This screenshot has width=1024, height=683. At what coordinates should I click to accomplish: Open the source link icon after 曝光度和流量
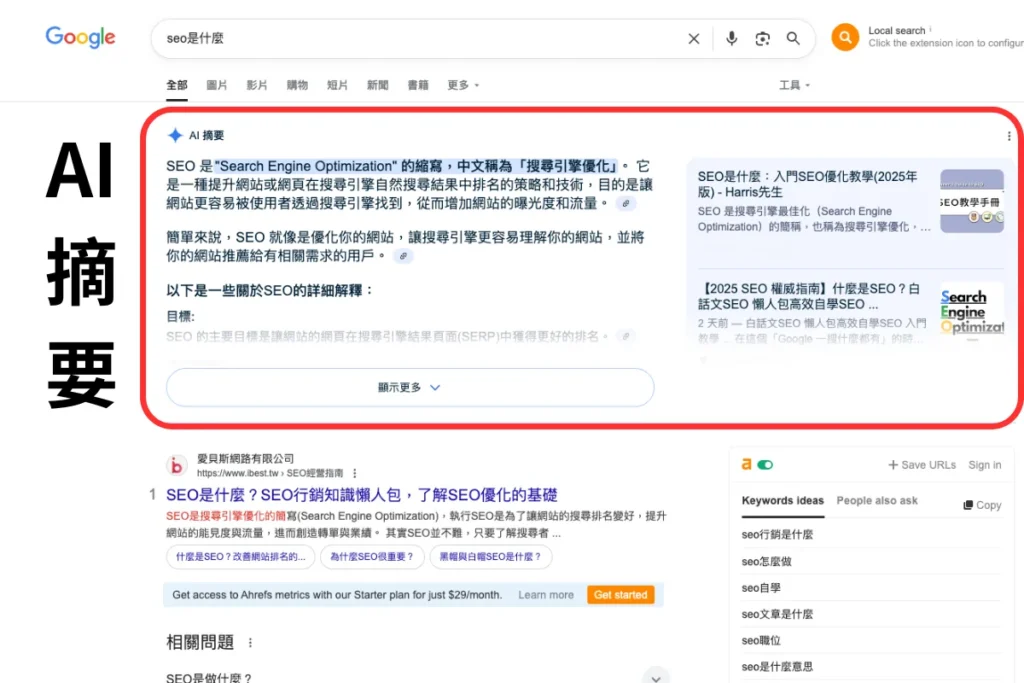pyautogui.click(x=626, y=204)
